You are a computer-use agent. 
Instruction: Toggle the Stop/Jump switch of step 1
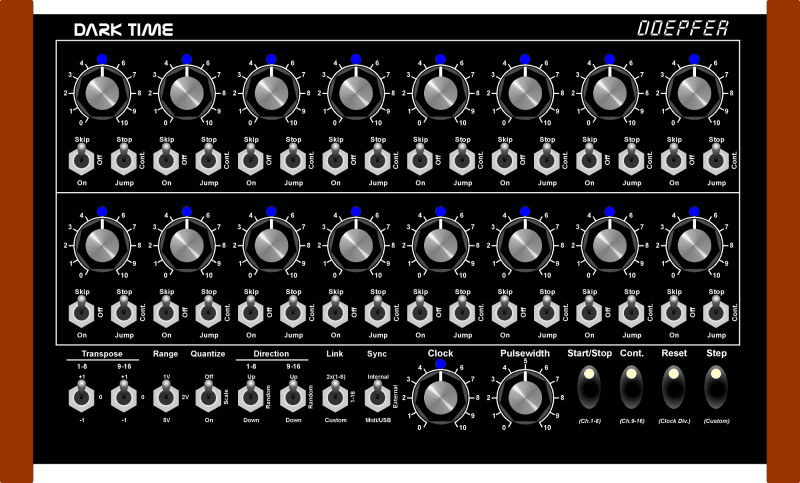tap(124, 159)
